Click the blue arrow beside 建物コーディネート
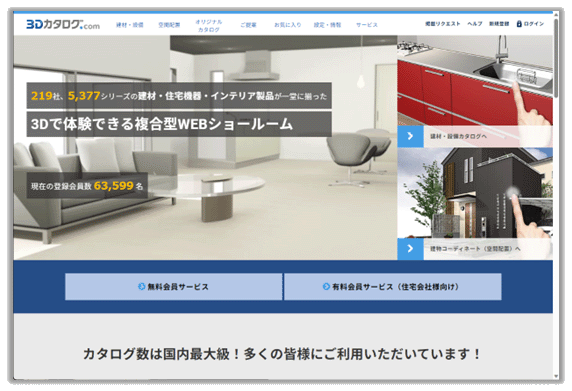 410,249
